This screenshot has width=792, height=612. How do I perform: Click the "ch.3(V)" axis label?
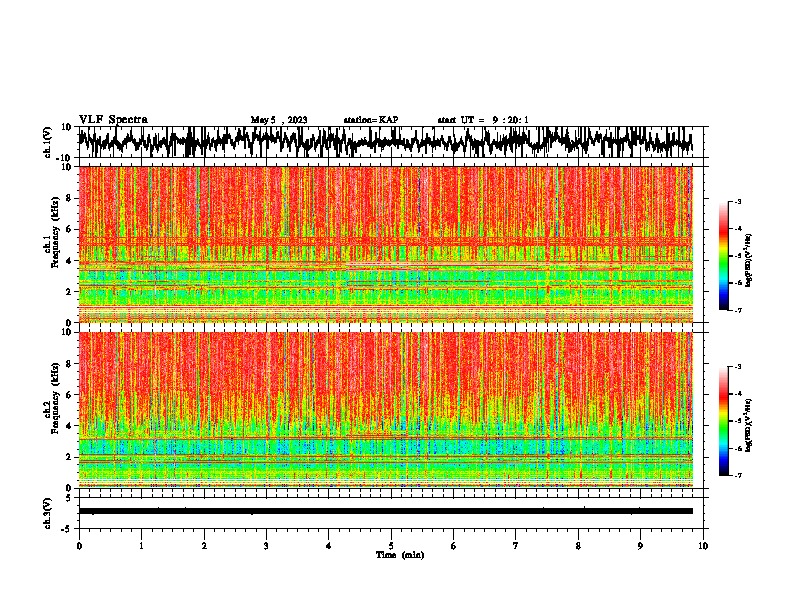(x=48, y=513)
